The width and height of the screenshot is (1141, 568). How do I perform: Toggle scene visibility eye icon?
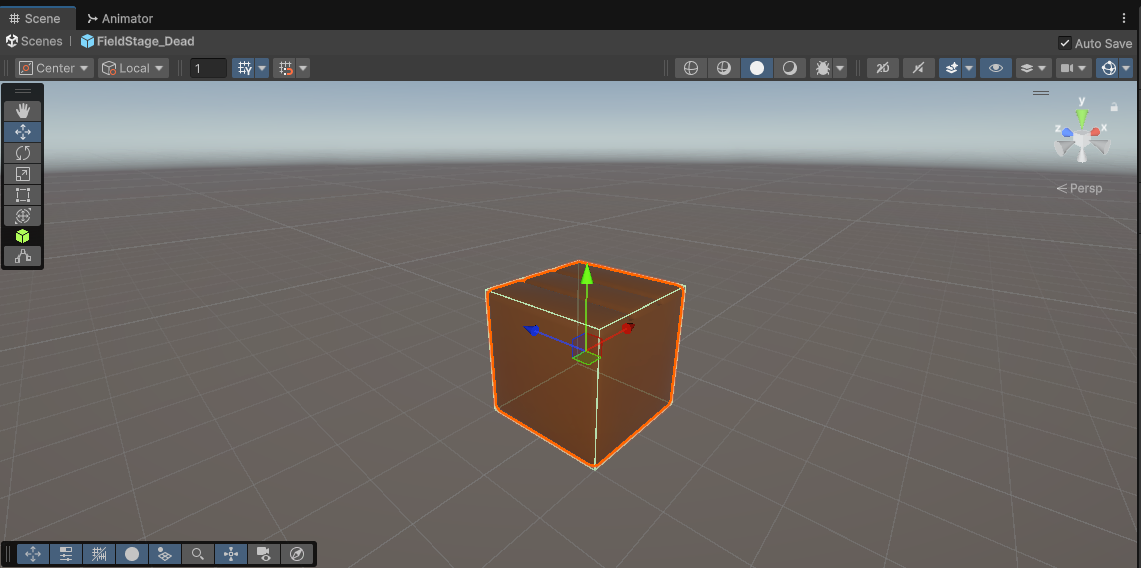point(995,68)
